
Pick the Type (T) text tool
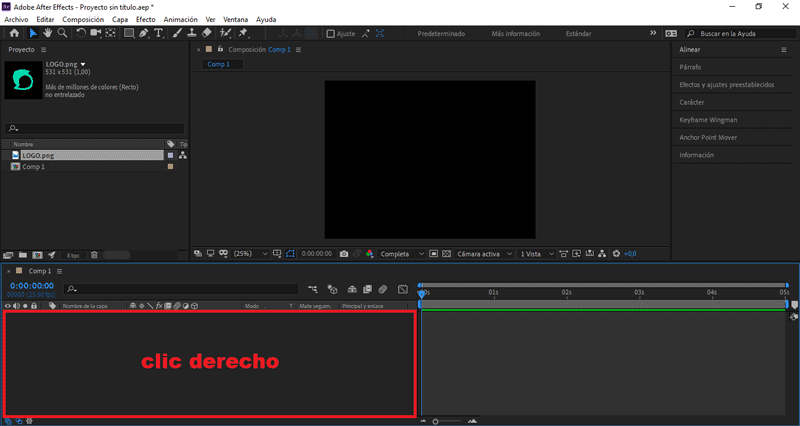pyautogui.click(x=158, y=33)
